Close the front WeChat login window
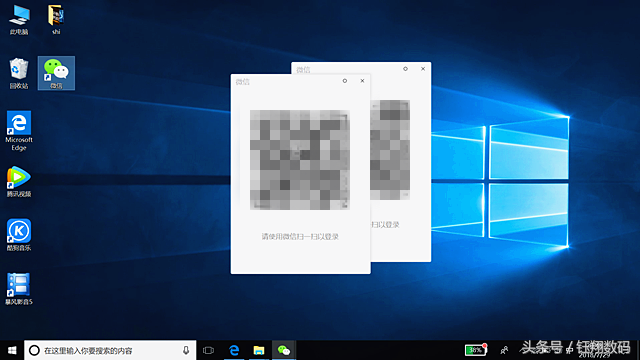The height and width of the screenshot is (360, 640). click(362, 81)
